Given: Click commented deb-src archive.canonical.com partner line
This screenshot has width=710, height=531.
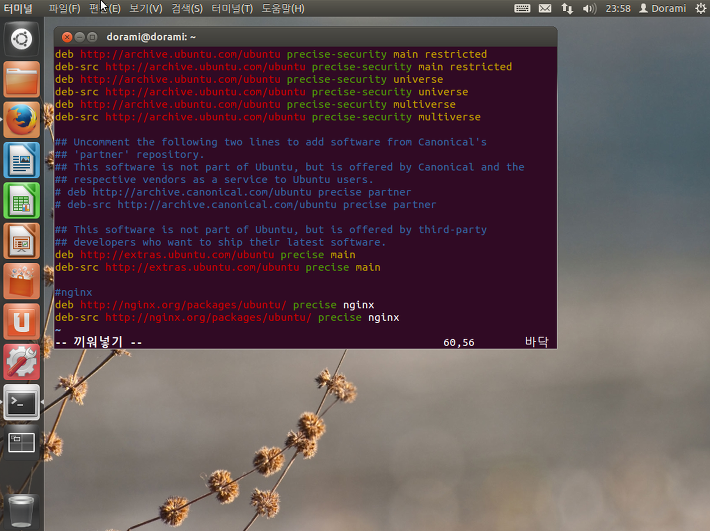Looking at the screenshot, I should pos(245,205).
